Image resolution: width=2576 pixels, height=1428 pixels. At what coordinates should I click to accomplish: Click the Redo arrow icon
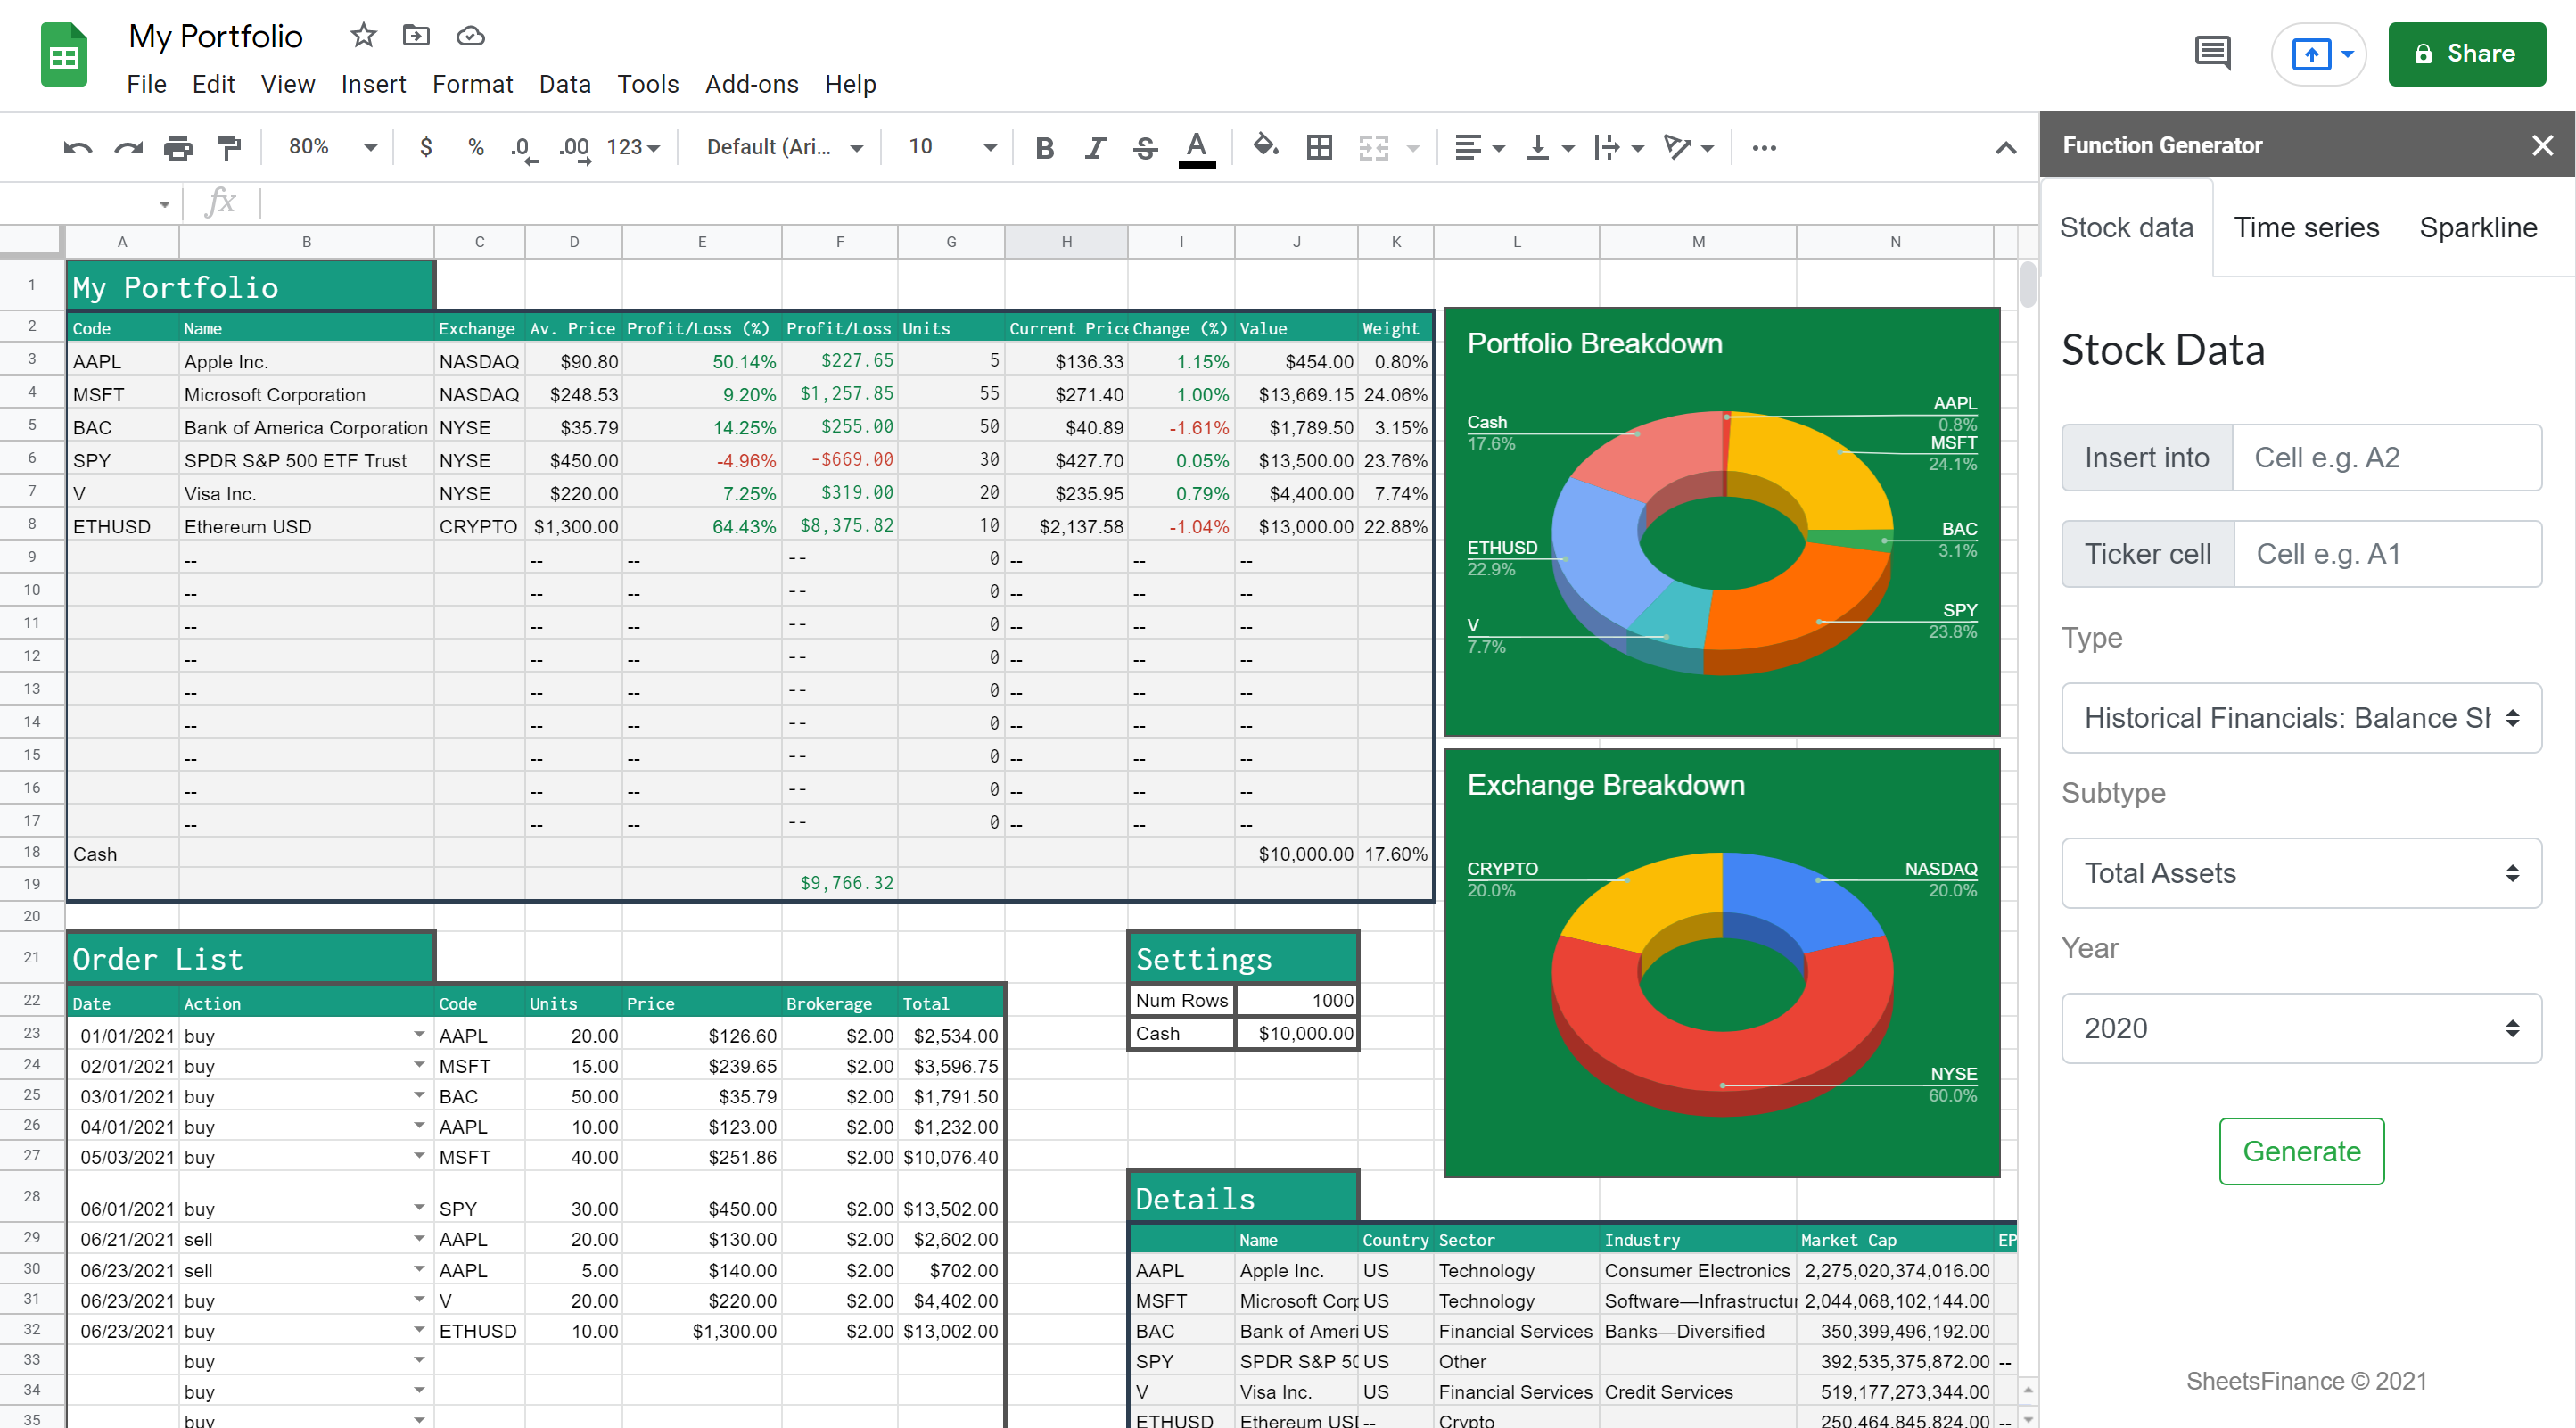(x=128, y=148)
